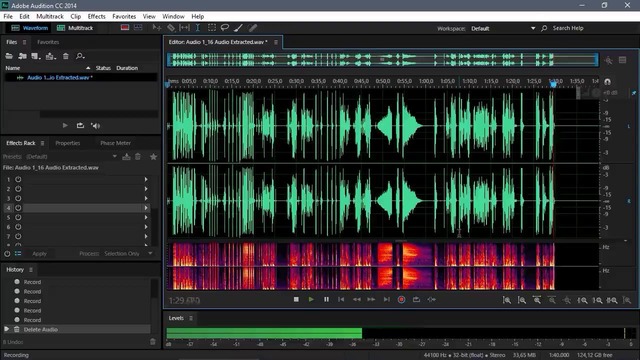Select the Razor tool
Viewport: 640px width, 360px height.
(171, 28)
